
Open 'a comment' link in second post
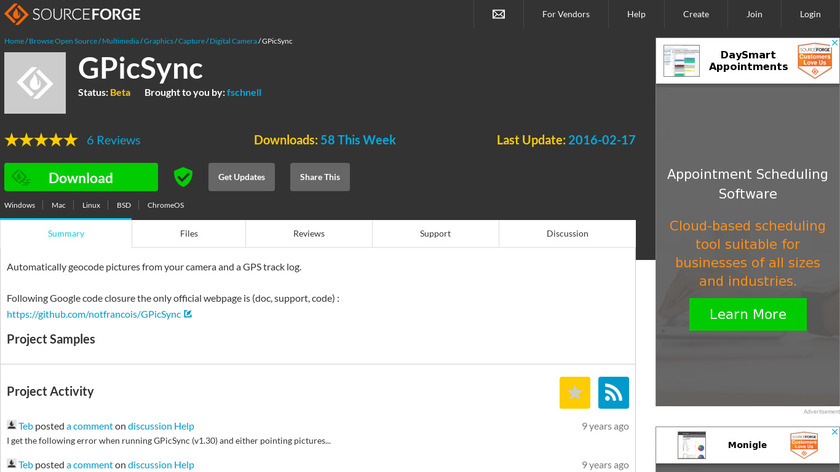pos(89,464)
